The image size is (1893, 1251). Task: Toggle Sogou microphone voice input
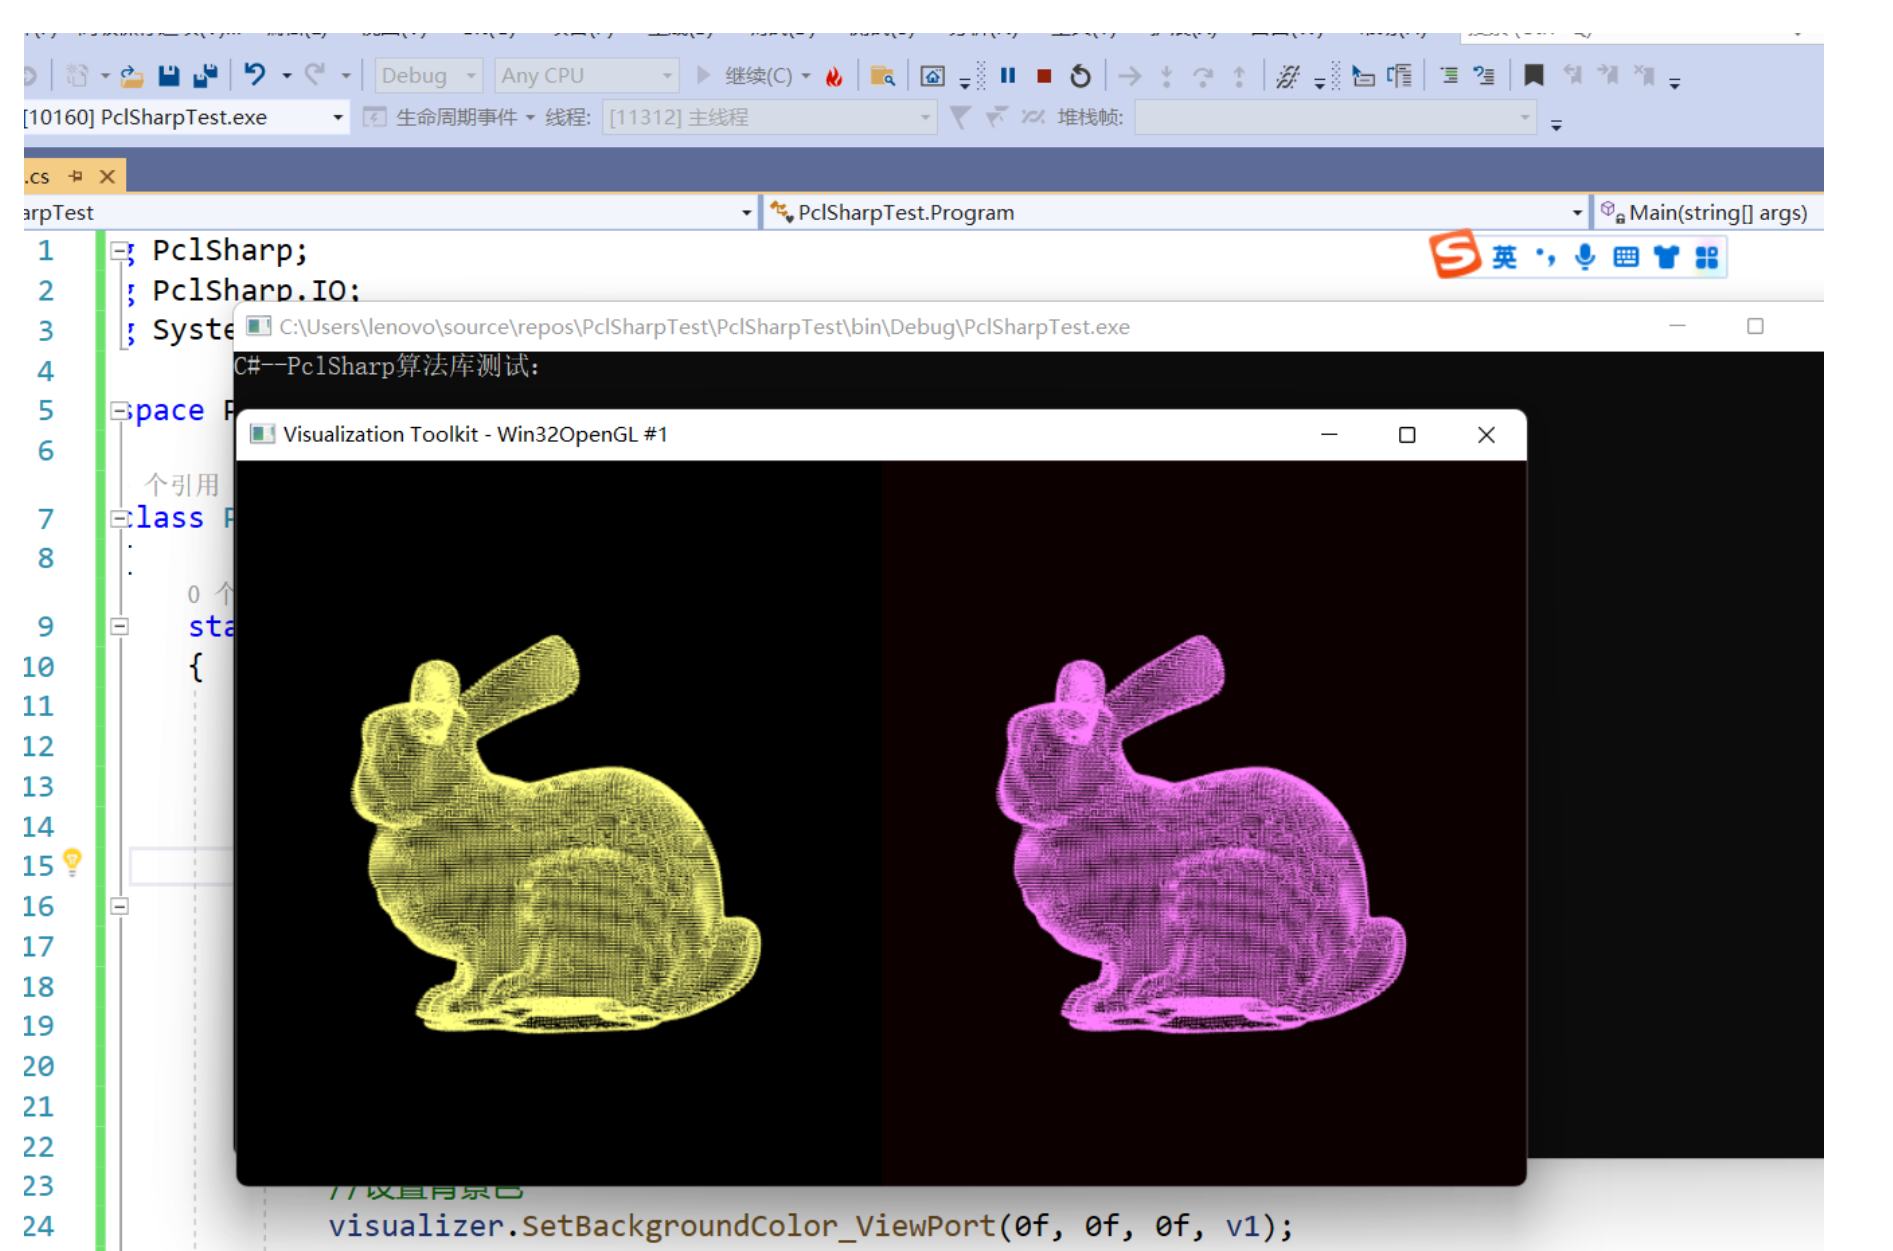(1585, 257)
